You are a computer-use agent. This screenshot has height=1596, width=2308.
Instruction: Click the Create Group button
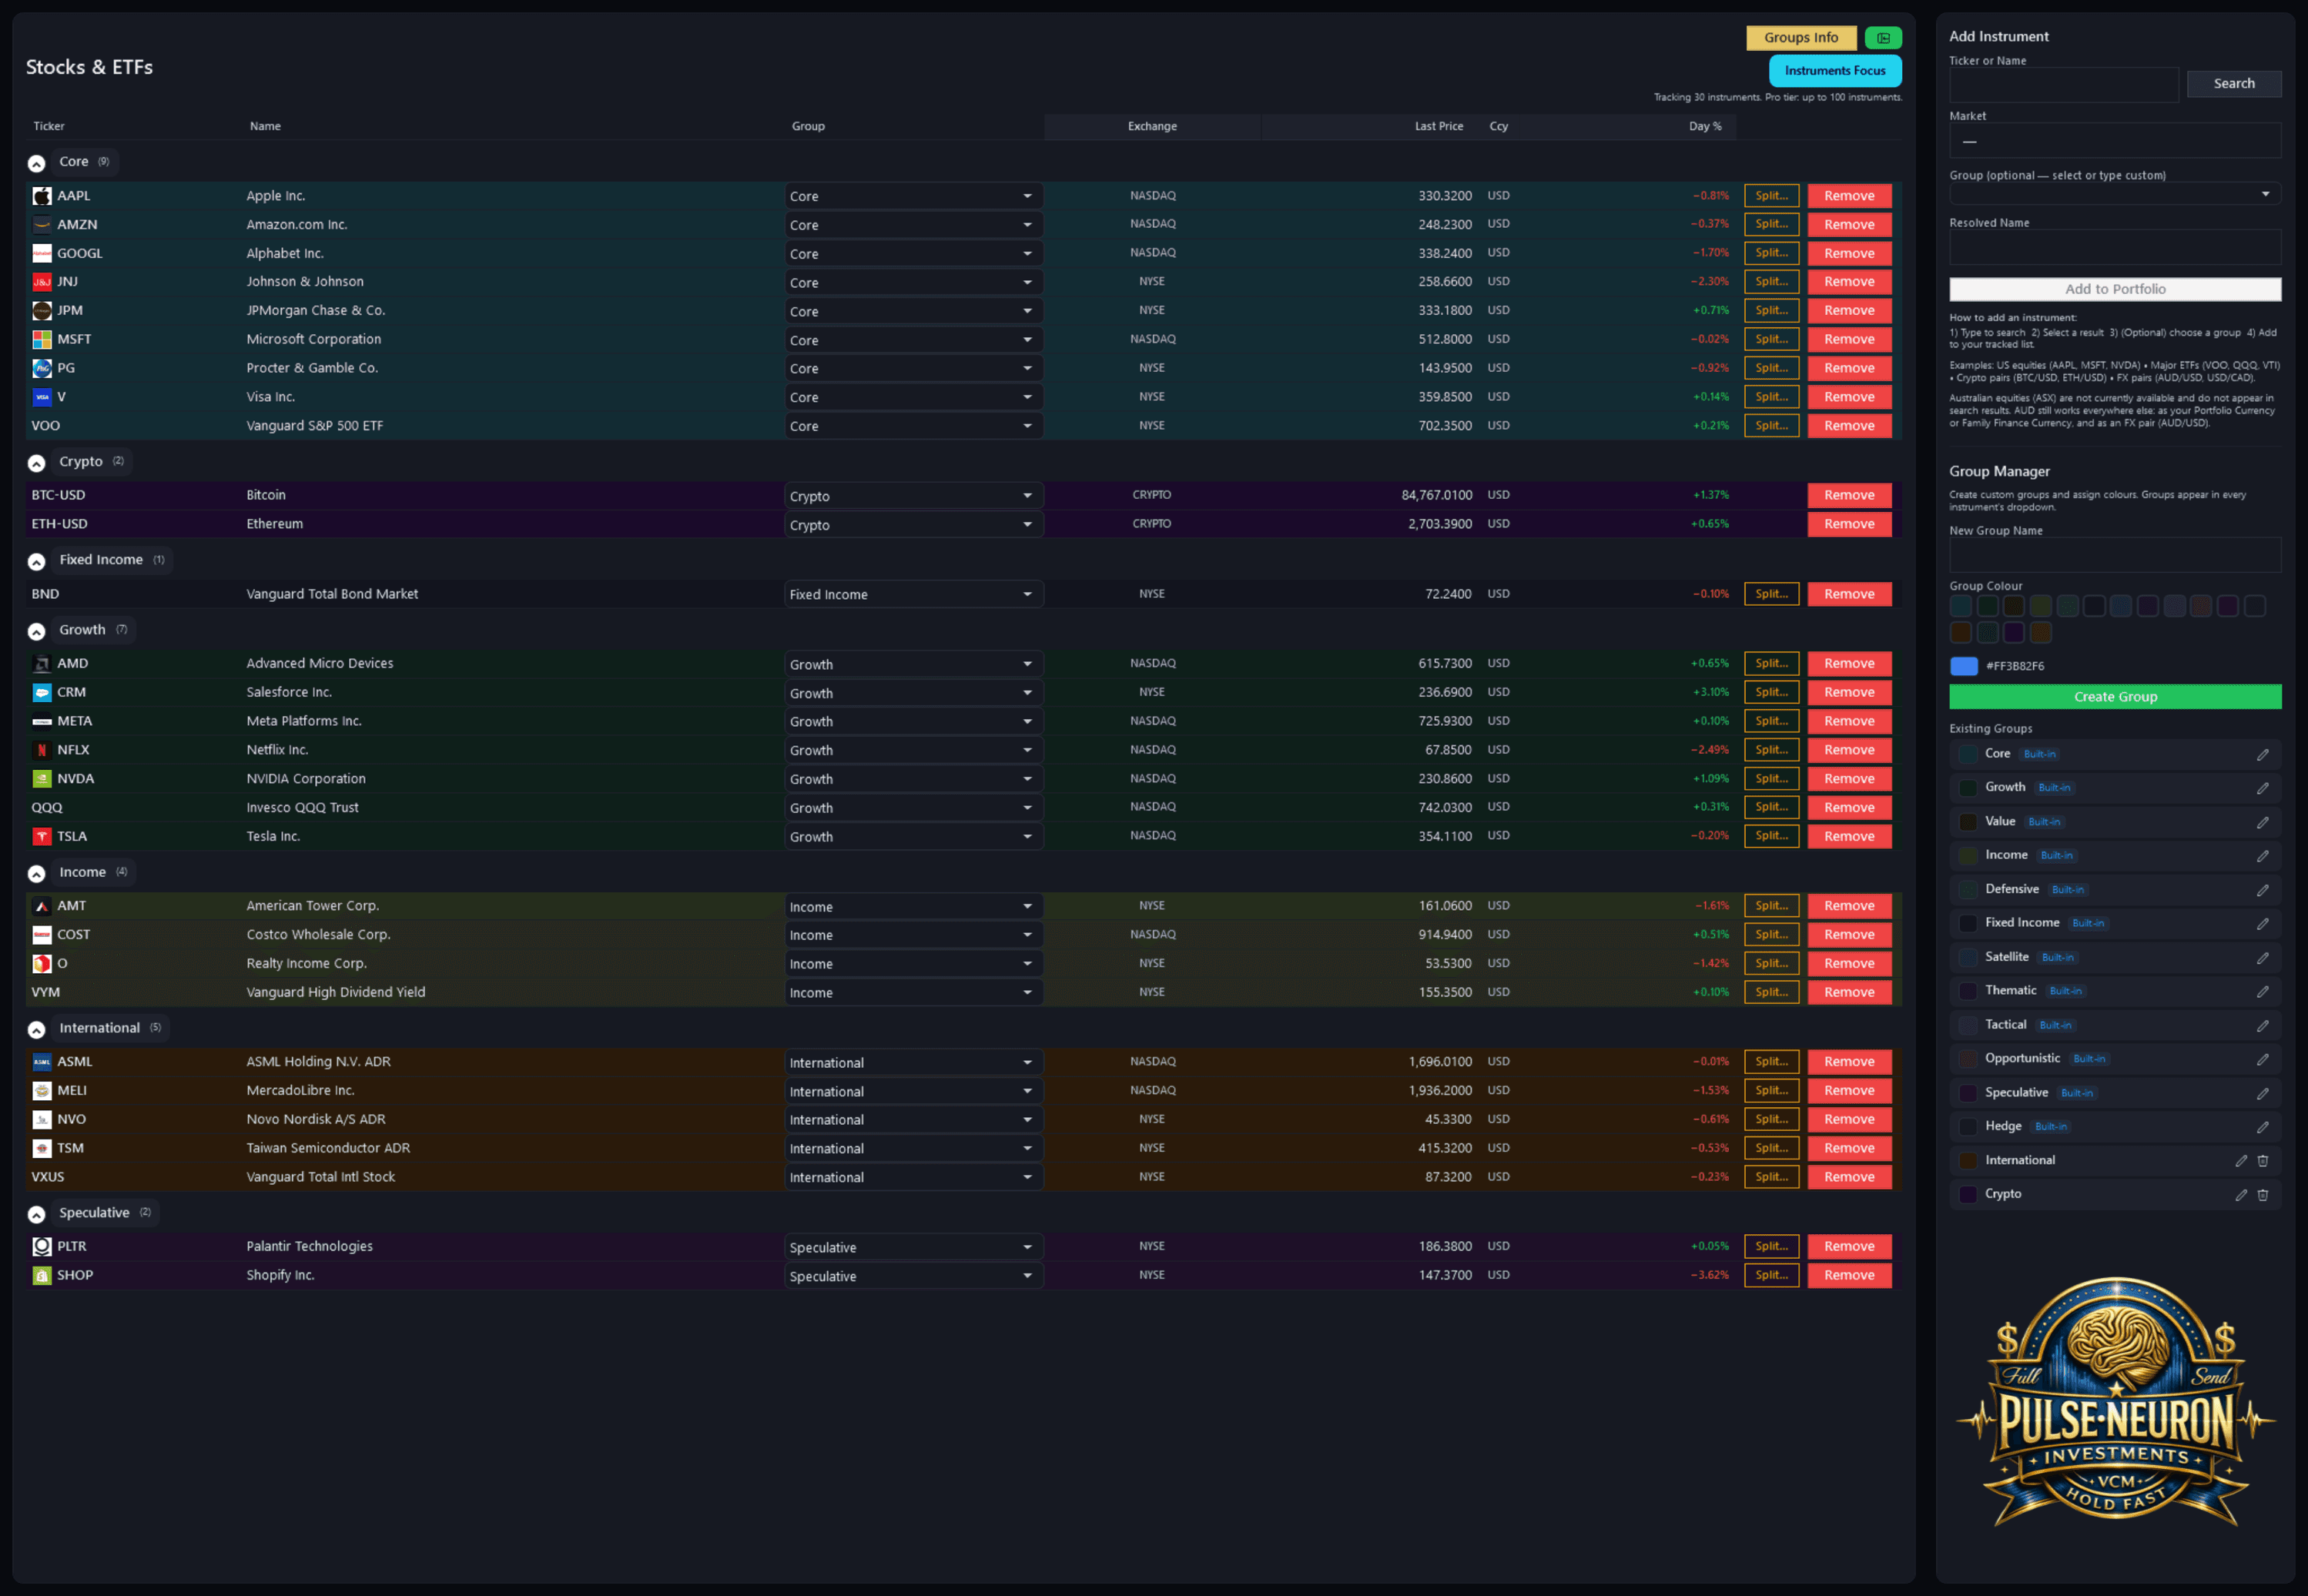[2114, 697]
